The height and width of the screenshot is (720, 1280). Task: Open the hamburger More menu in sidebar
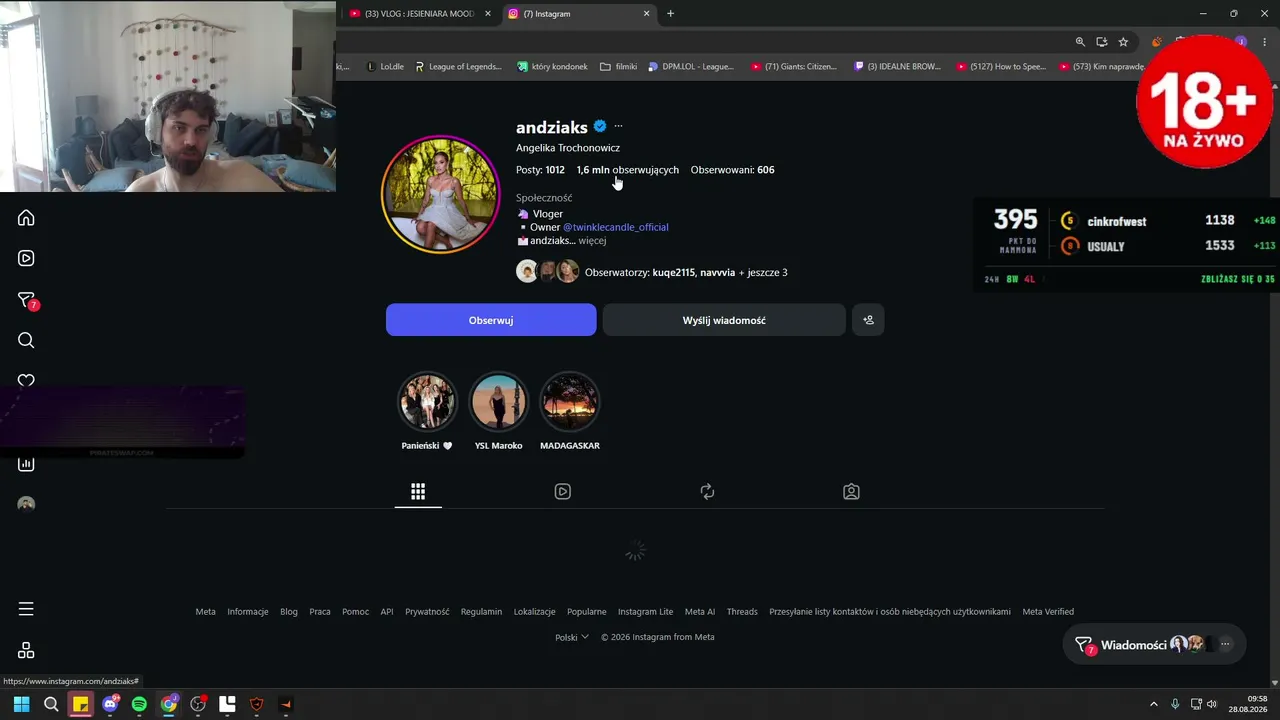(26, 609)
